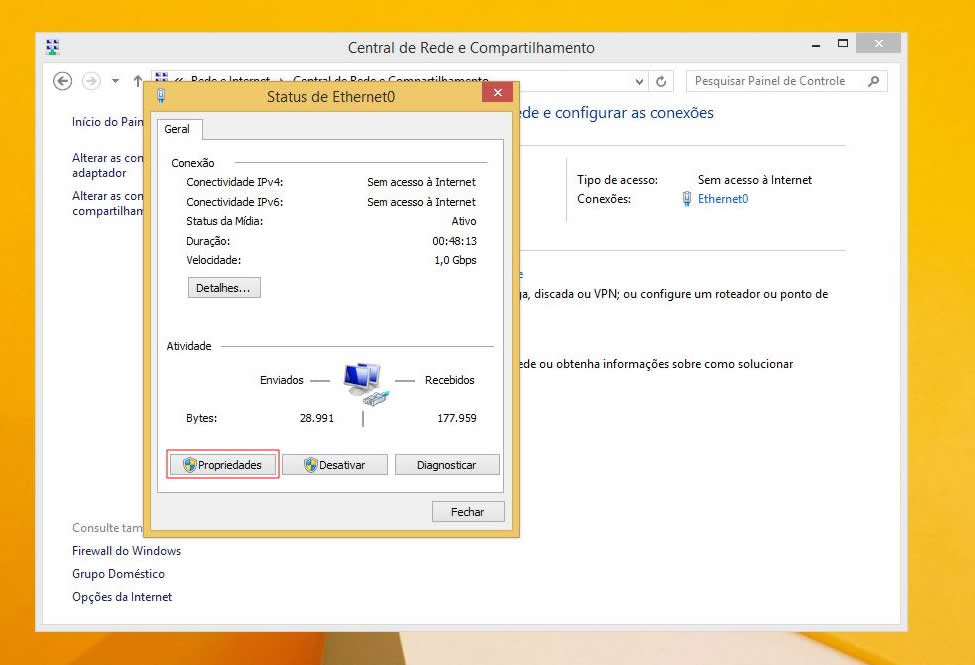
Task: Go up one folder level arrow
Action: pos(138,81)
